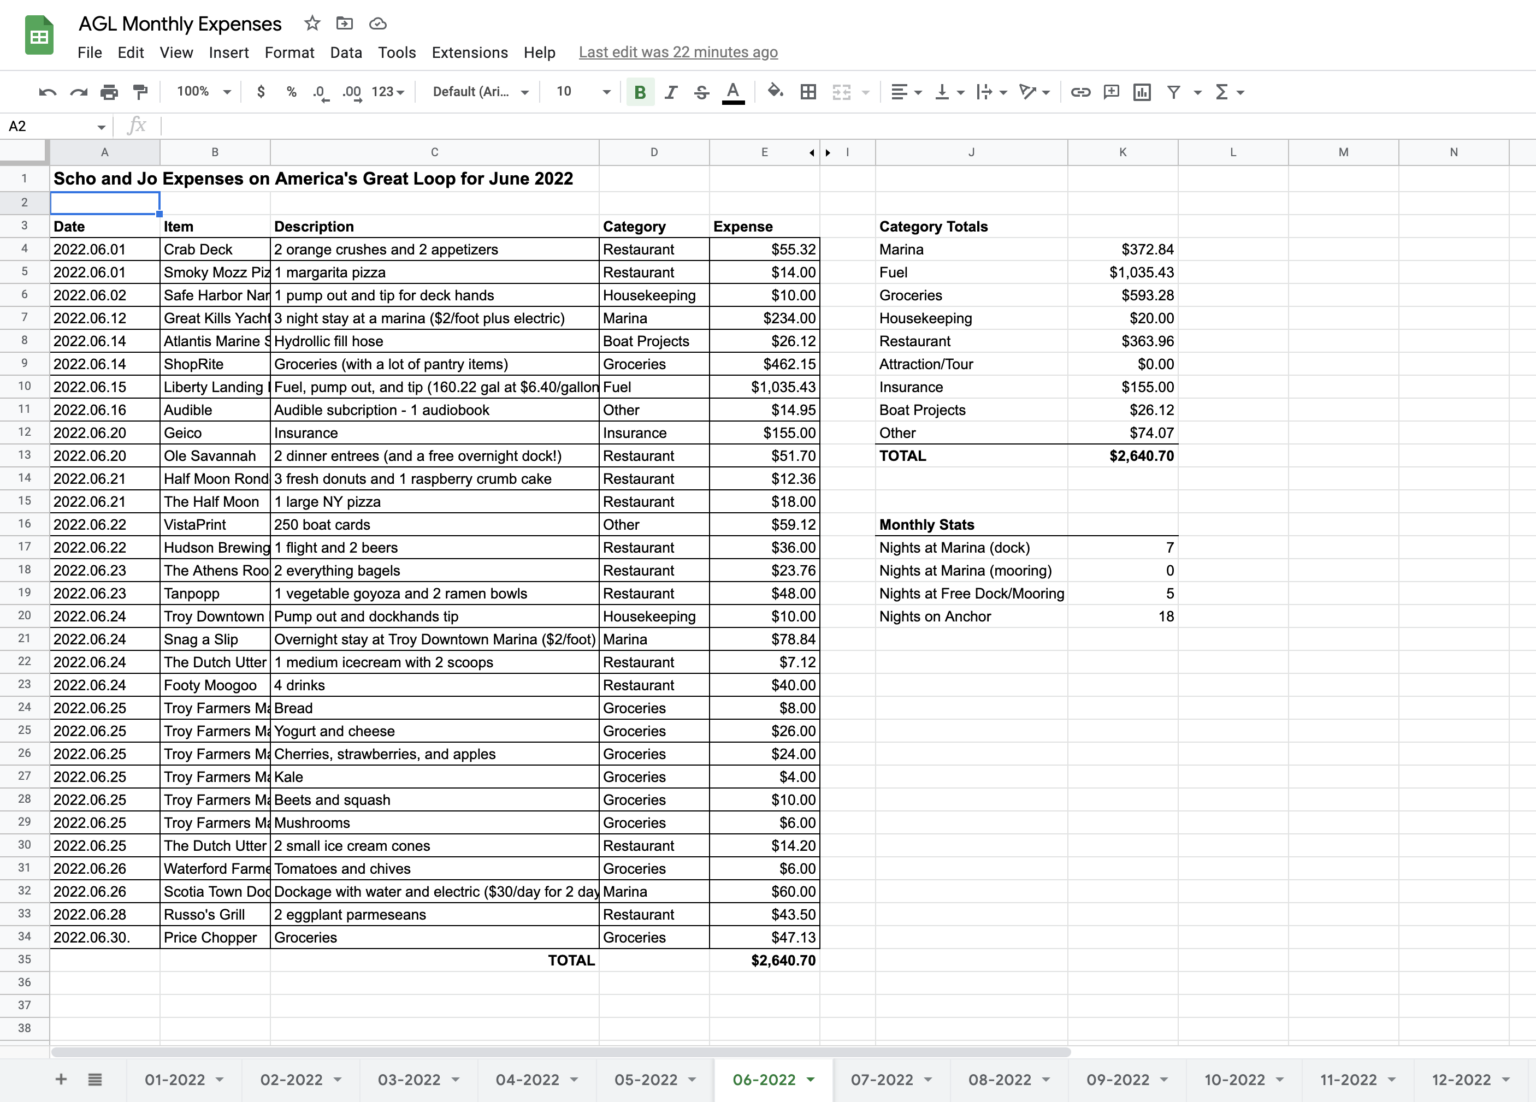Toggle strikethrough formatting
Viewport: 1536px width, 1102px height.
pyautogui.click(x=702, y=92)
